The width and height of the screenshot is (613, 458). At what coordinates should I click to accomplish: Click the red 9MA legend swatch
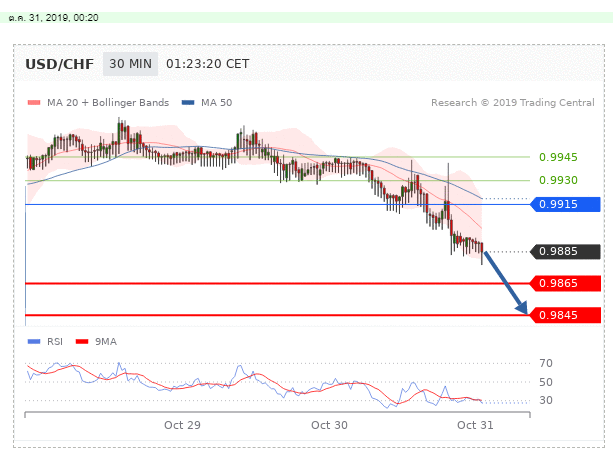tap(82, 342)
